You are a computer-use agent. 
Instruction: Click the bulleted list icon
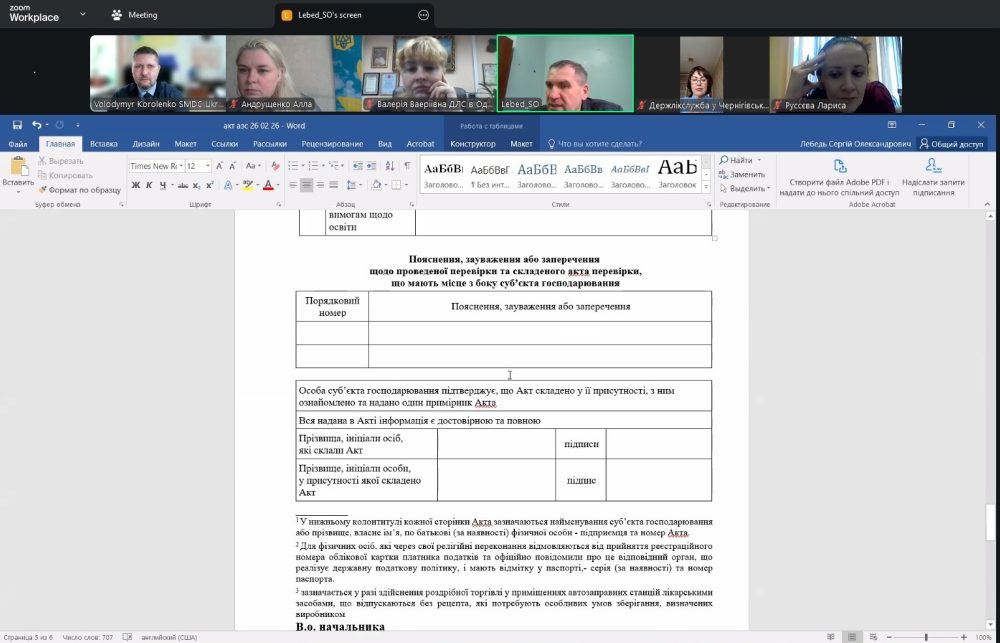[293, 166]
